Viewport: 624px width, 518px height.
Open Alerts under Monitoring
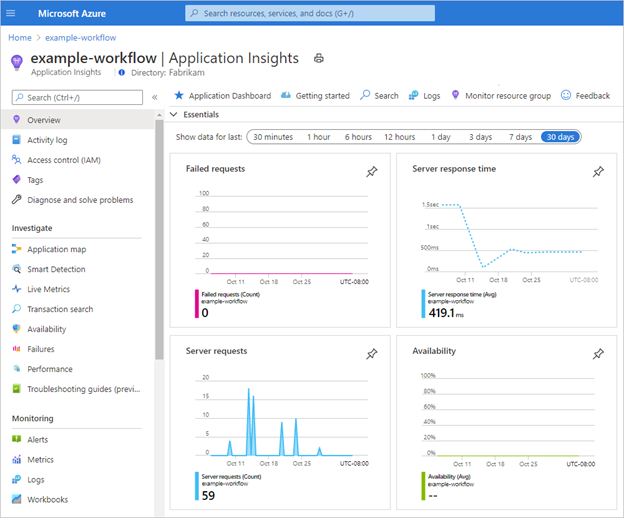pos(37,440)
